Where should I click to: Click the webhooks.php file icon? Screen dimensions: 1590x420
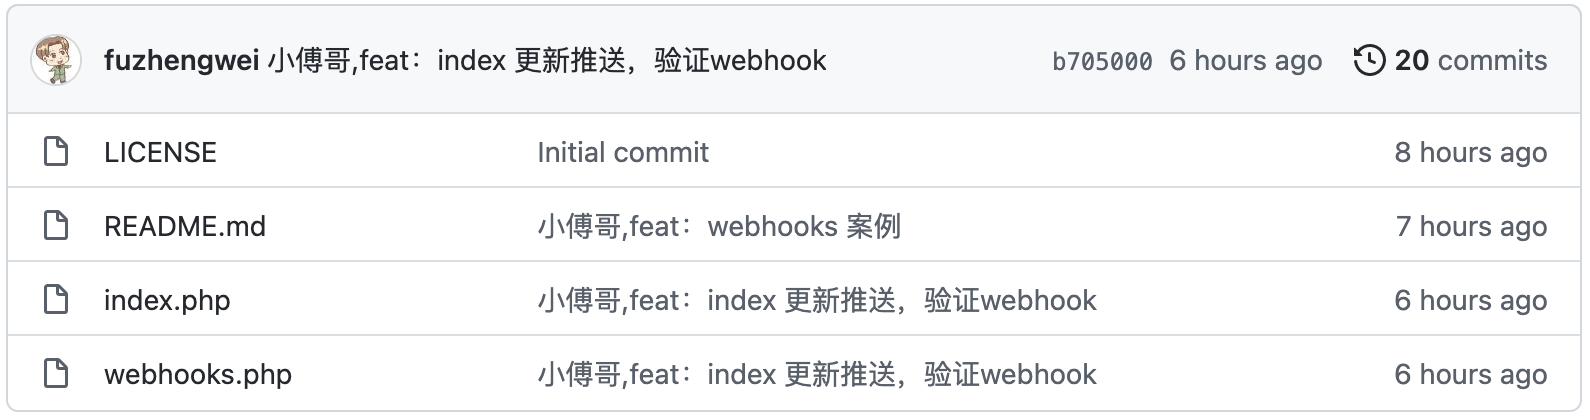[x=57, y=374]
